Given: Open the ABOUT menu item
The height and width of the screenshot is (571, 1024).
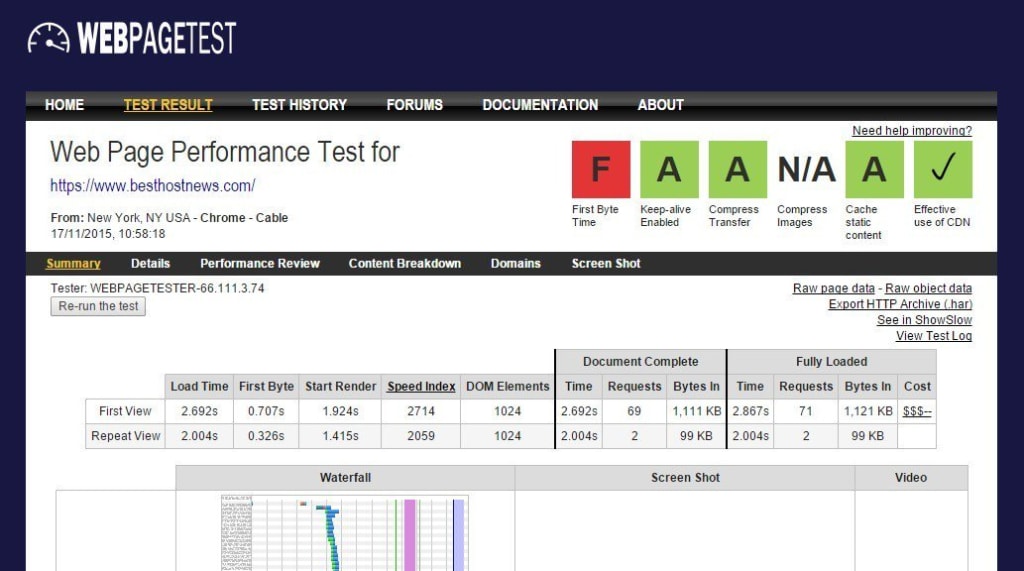Looking at the screenshot, I should click(660, 105).
